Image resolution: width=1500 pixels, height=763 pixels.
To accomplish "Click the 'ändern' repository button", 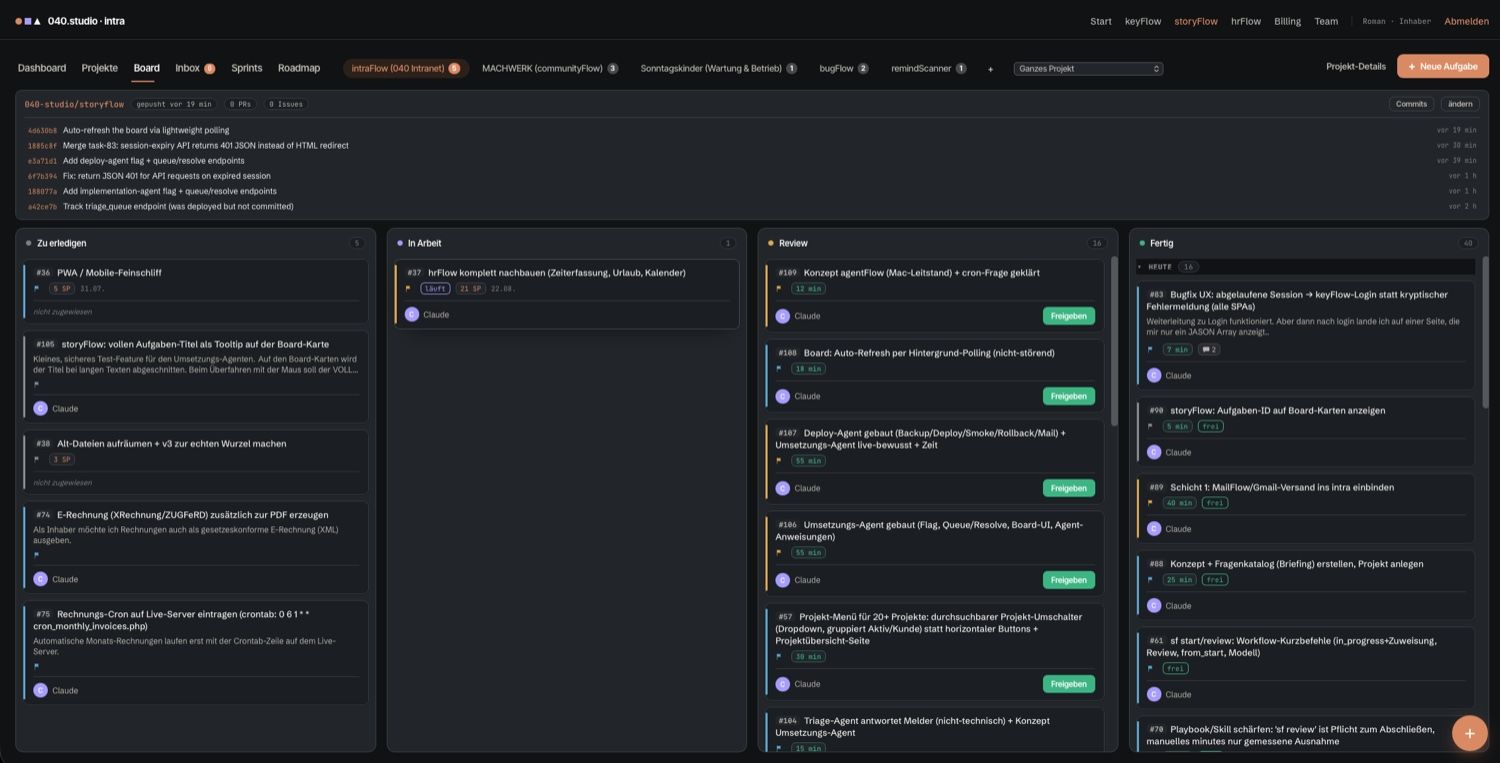I will click(x=1460, y=104).
